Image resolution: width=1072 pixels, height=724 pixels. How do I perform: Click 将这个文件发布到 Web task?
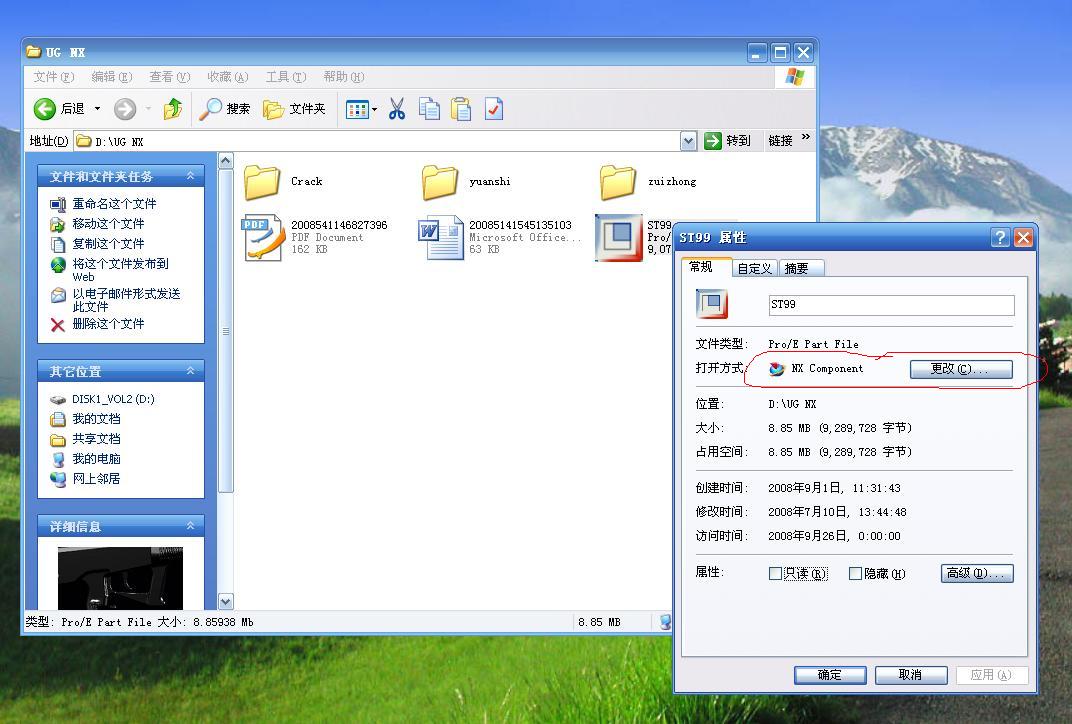click(120, 269)
